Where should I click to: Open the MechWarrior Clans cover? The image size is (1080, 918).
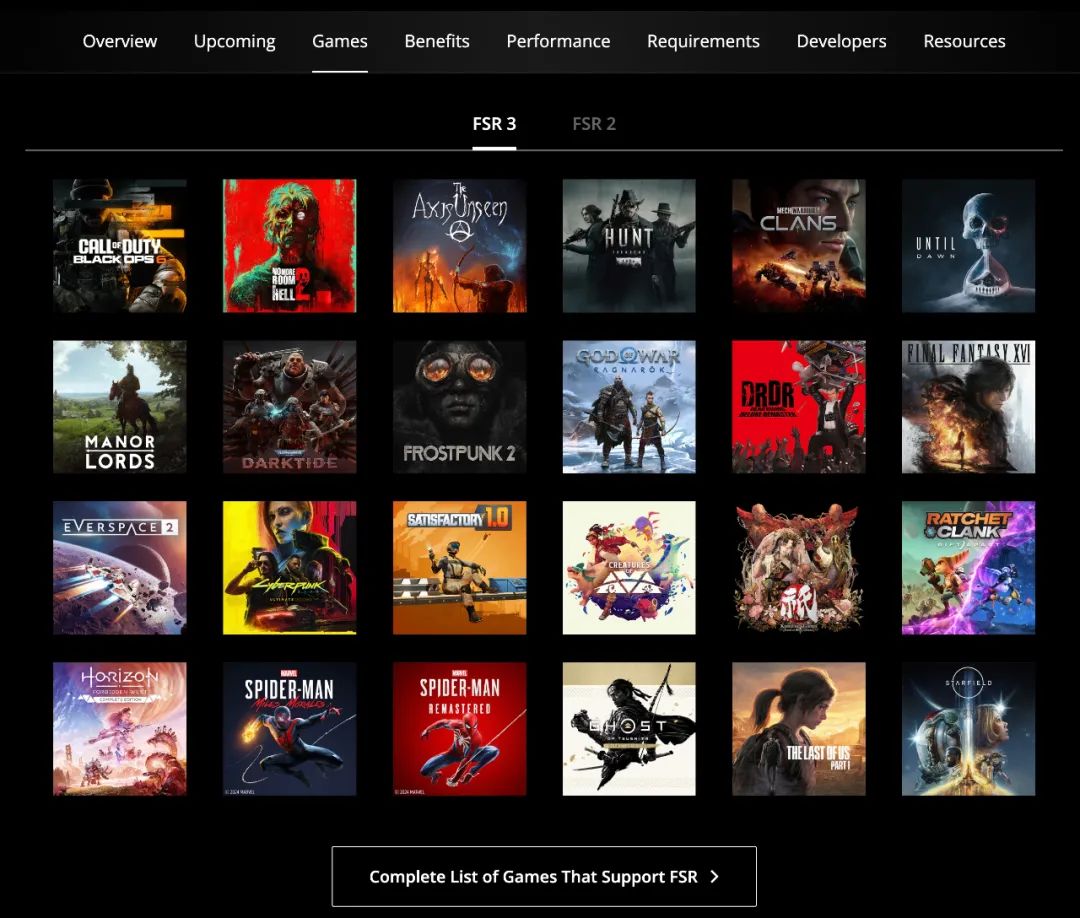pos(799,246)
